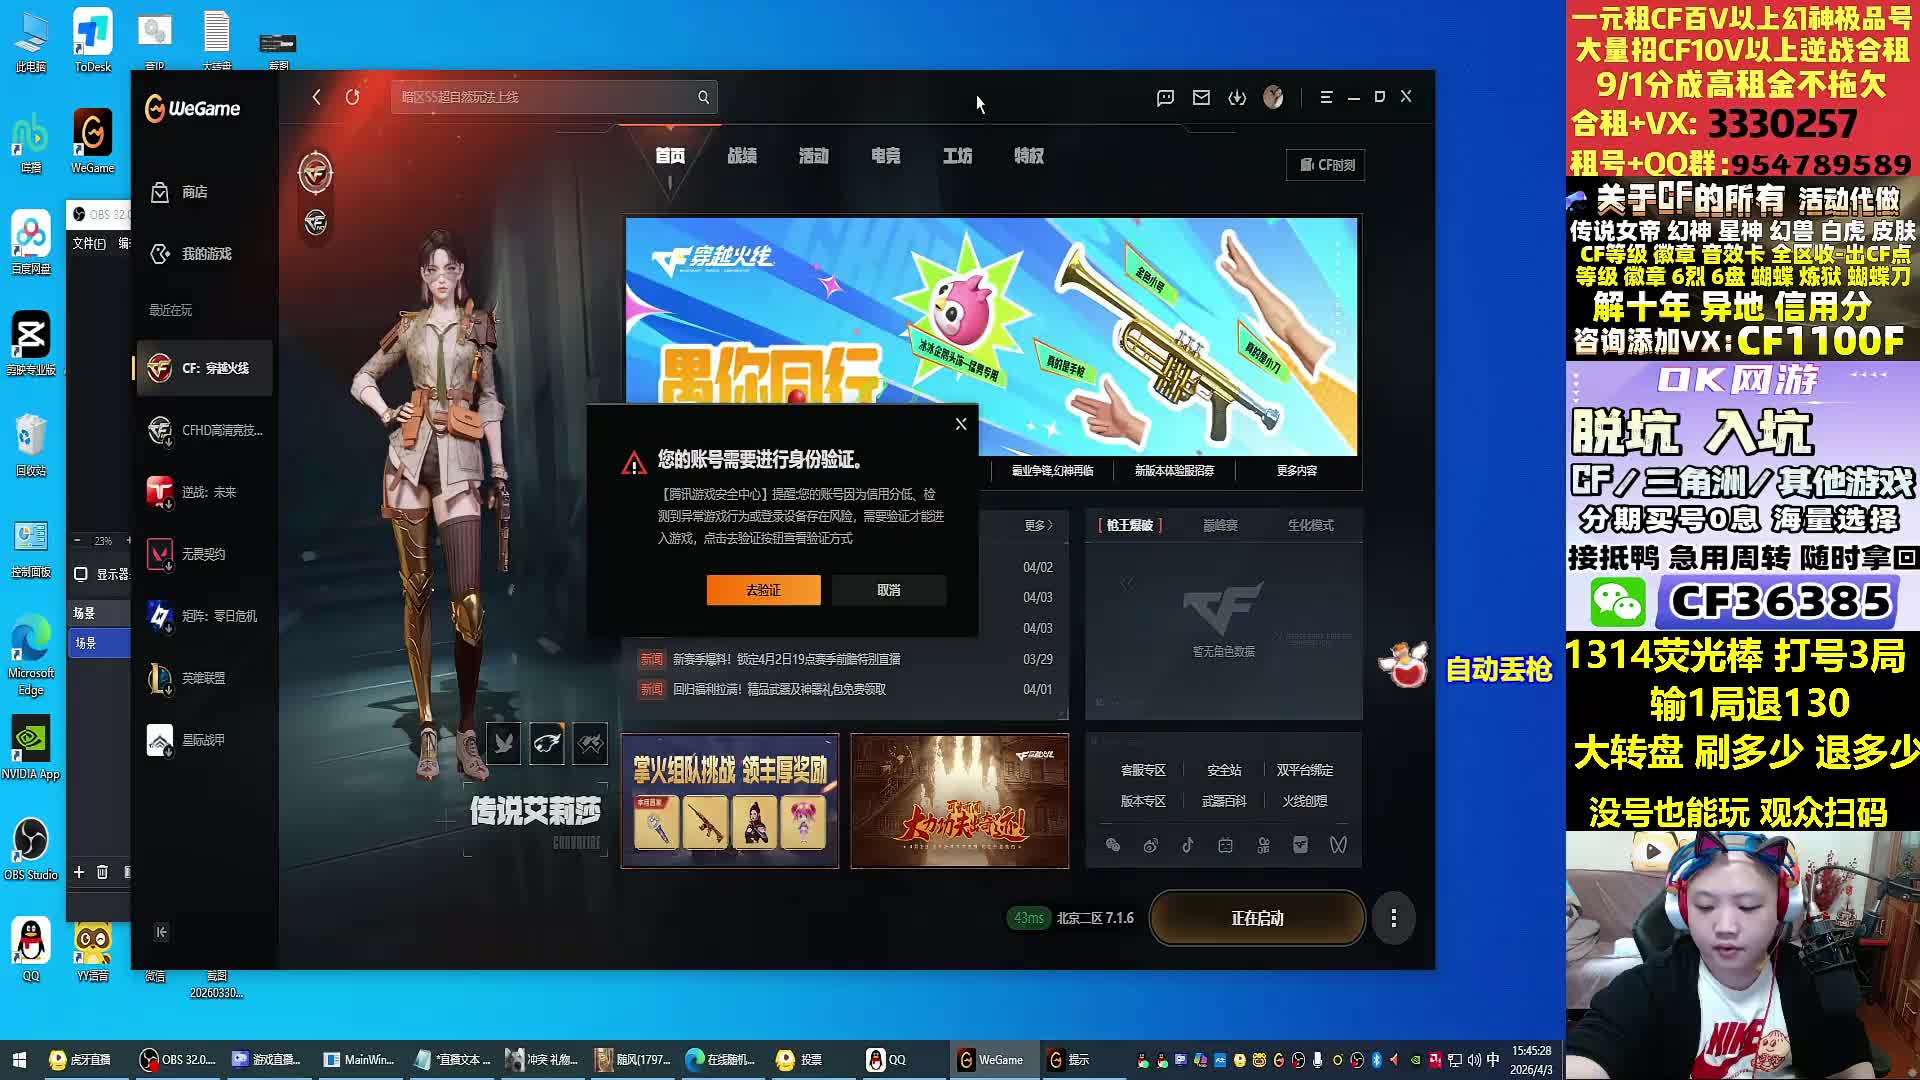Screen dimensions: 1920x1080
Task: Open the hamburger main menu
Action: [1326, 97]
